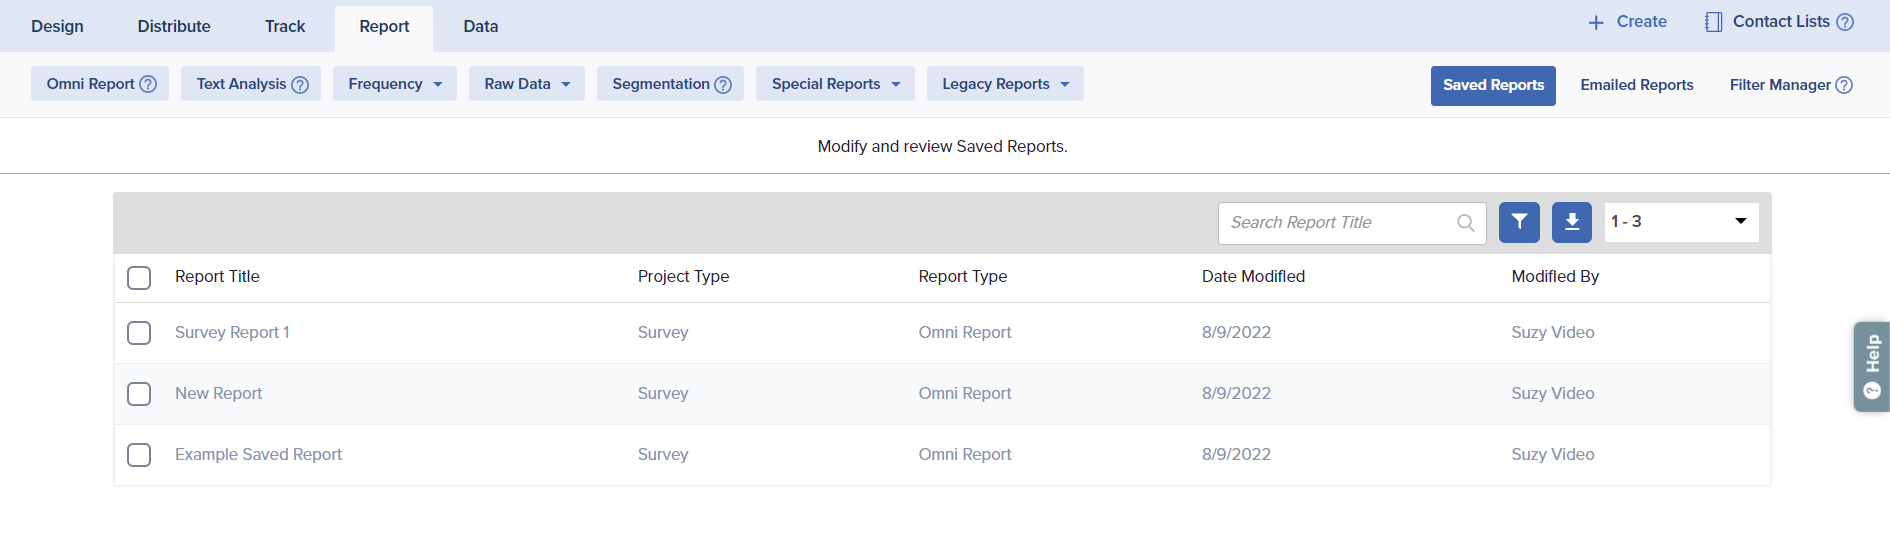Image resolution: width=1890 pixels, height=548 pixels.
Task: Click the Segmentation help question icon
Action: pyautogui.click(x=723, y=85)
